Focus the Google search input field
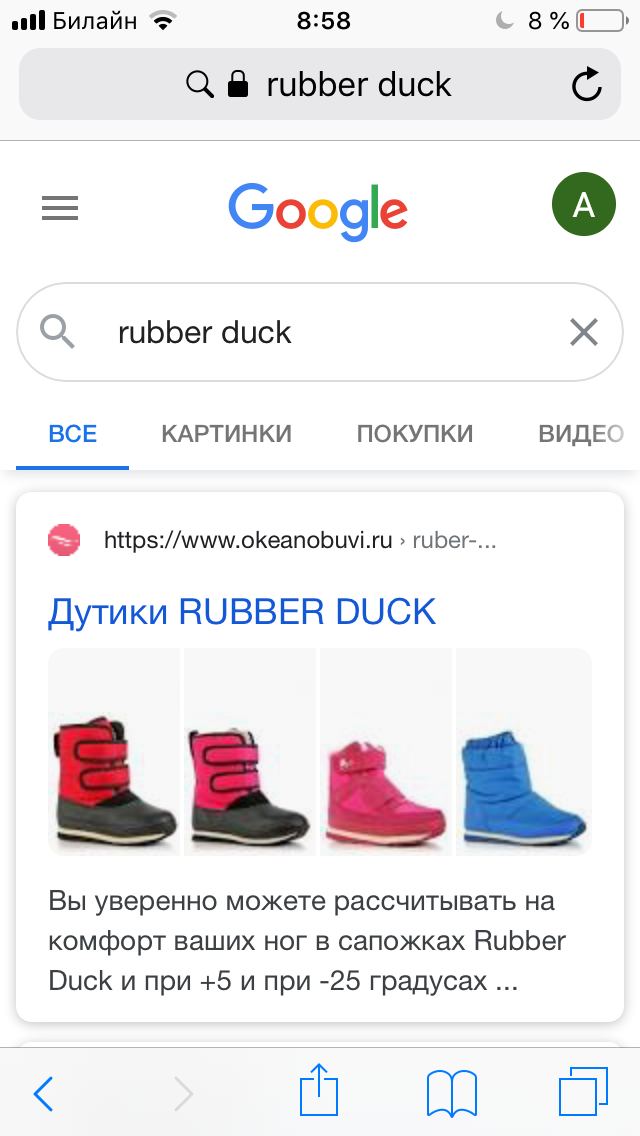Screen dimensions: 640x1136 pyautogui.click(x=320, y=333)
